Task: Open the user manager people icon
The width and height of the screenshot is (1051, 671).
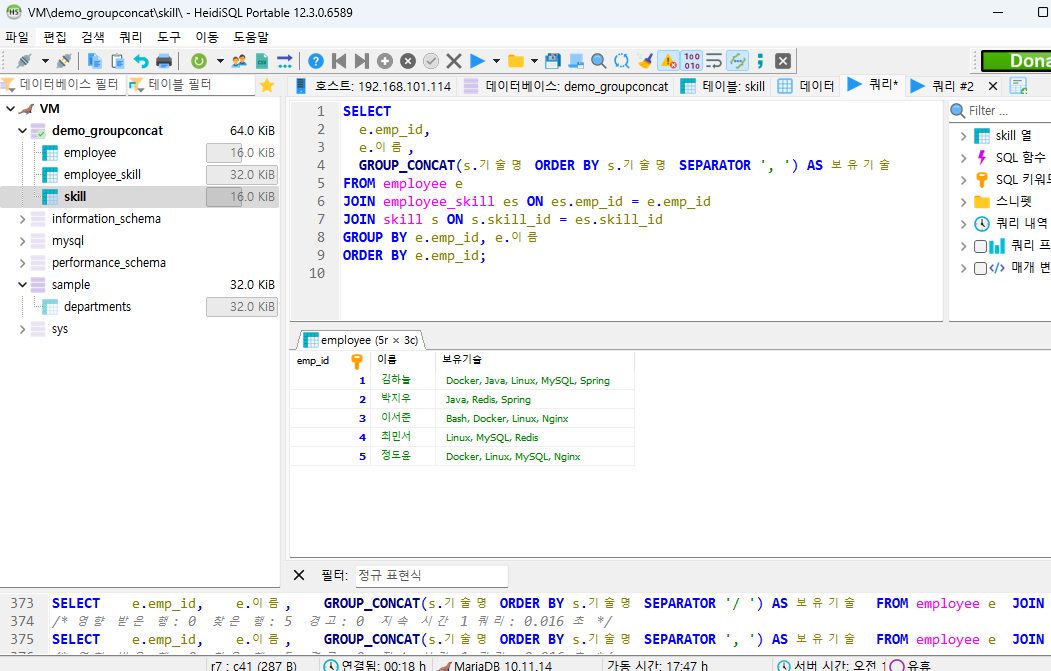Action: click(x=239, y=61)
